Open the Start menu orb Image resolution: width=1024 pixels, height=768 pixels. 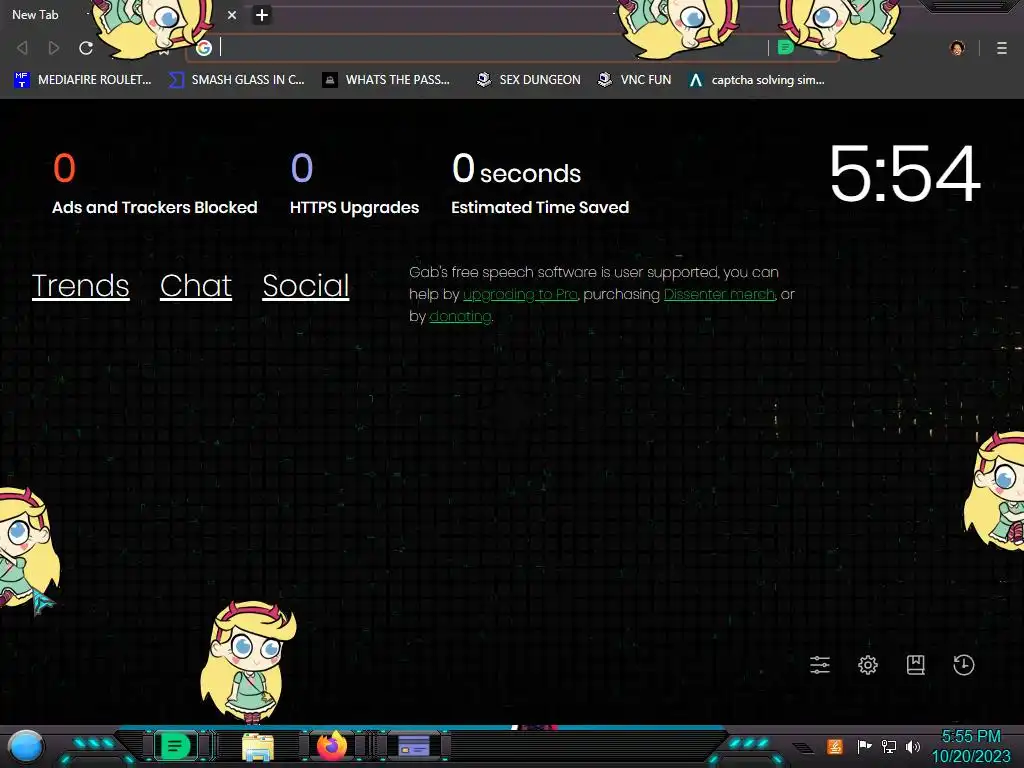pos(26,746)
